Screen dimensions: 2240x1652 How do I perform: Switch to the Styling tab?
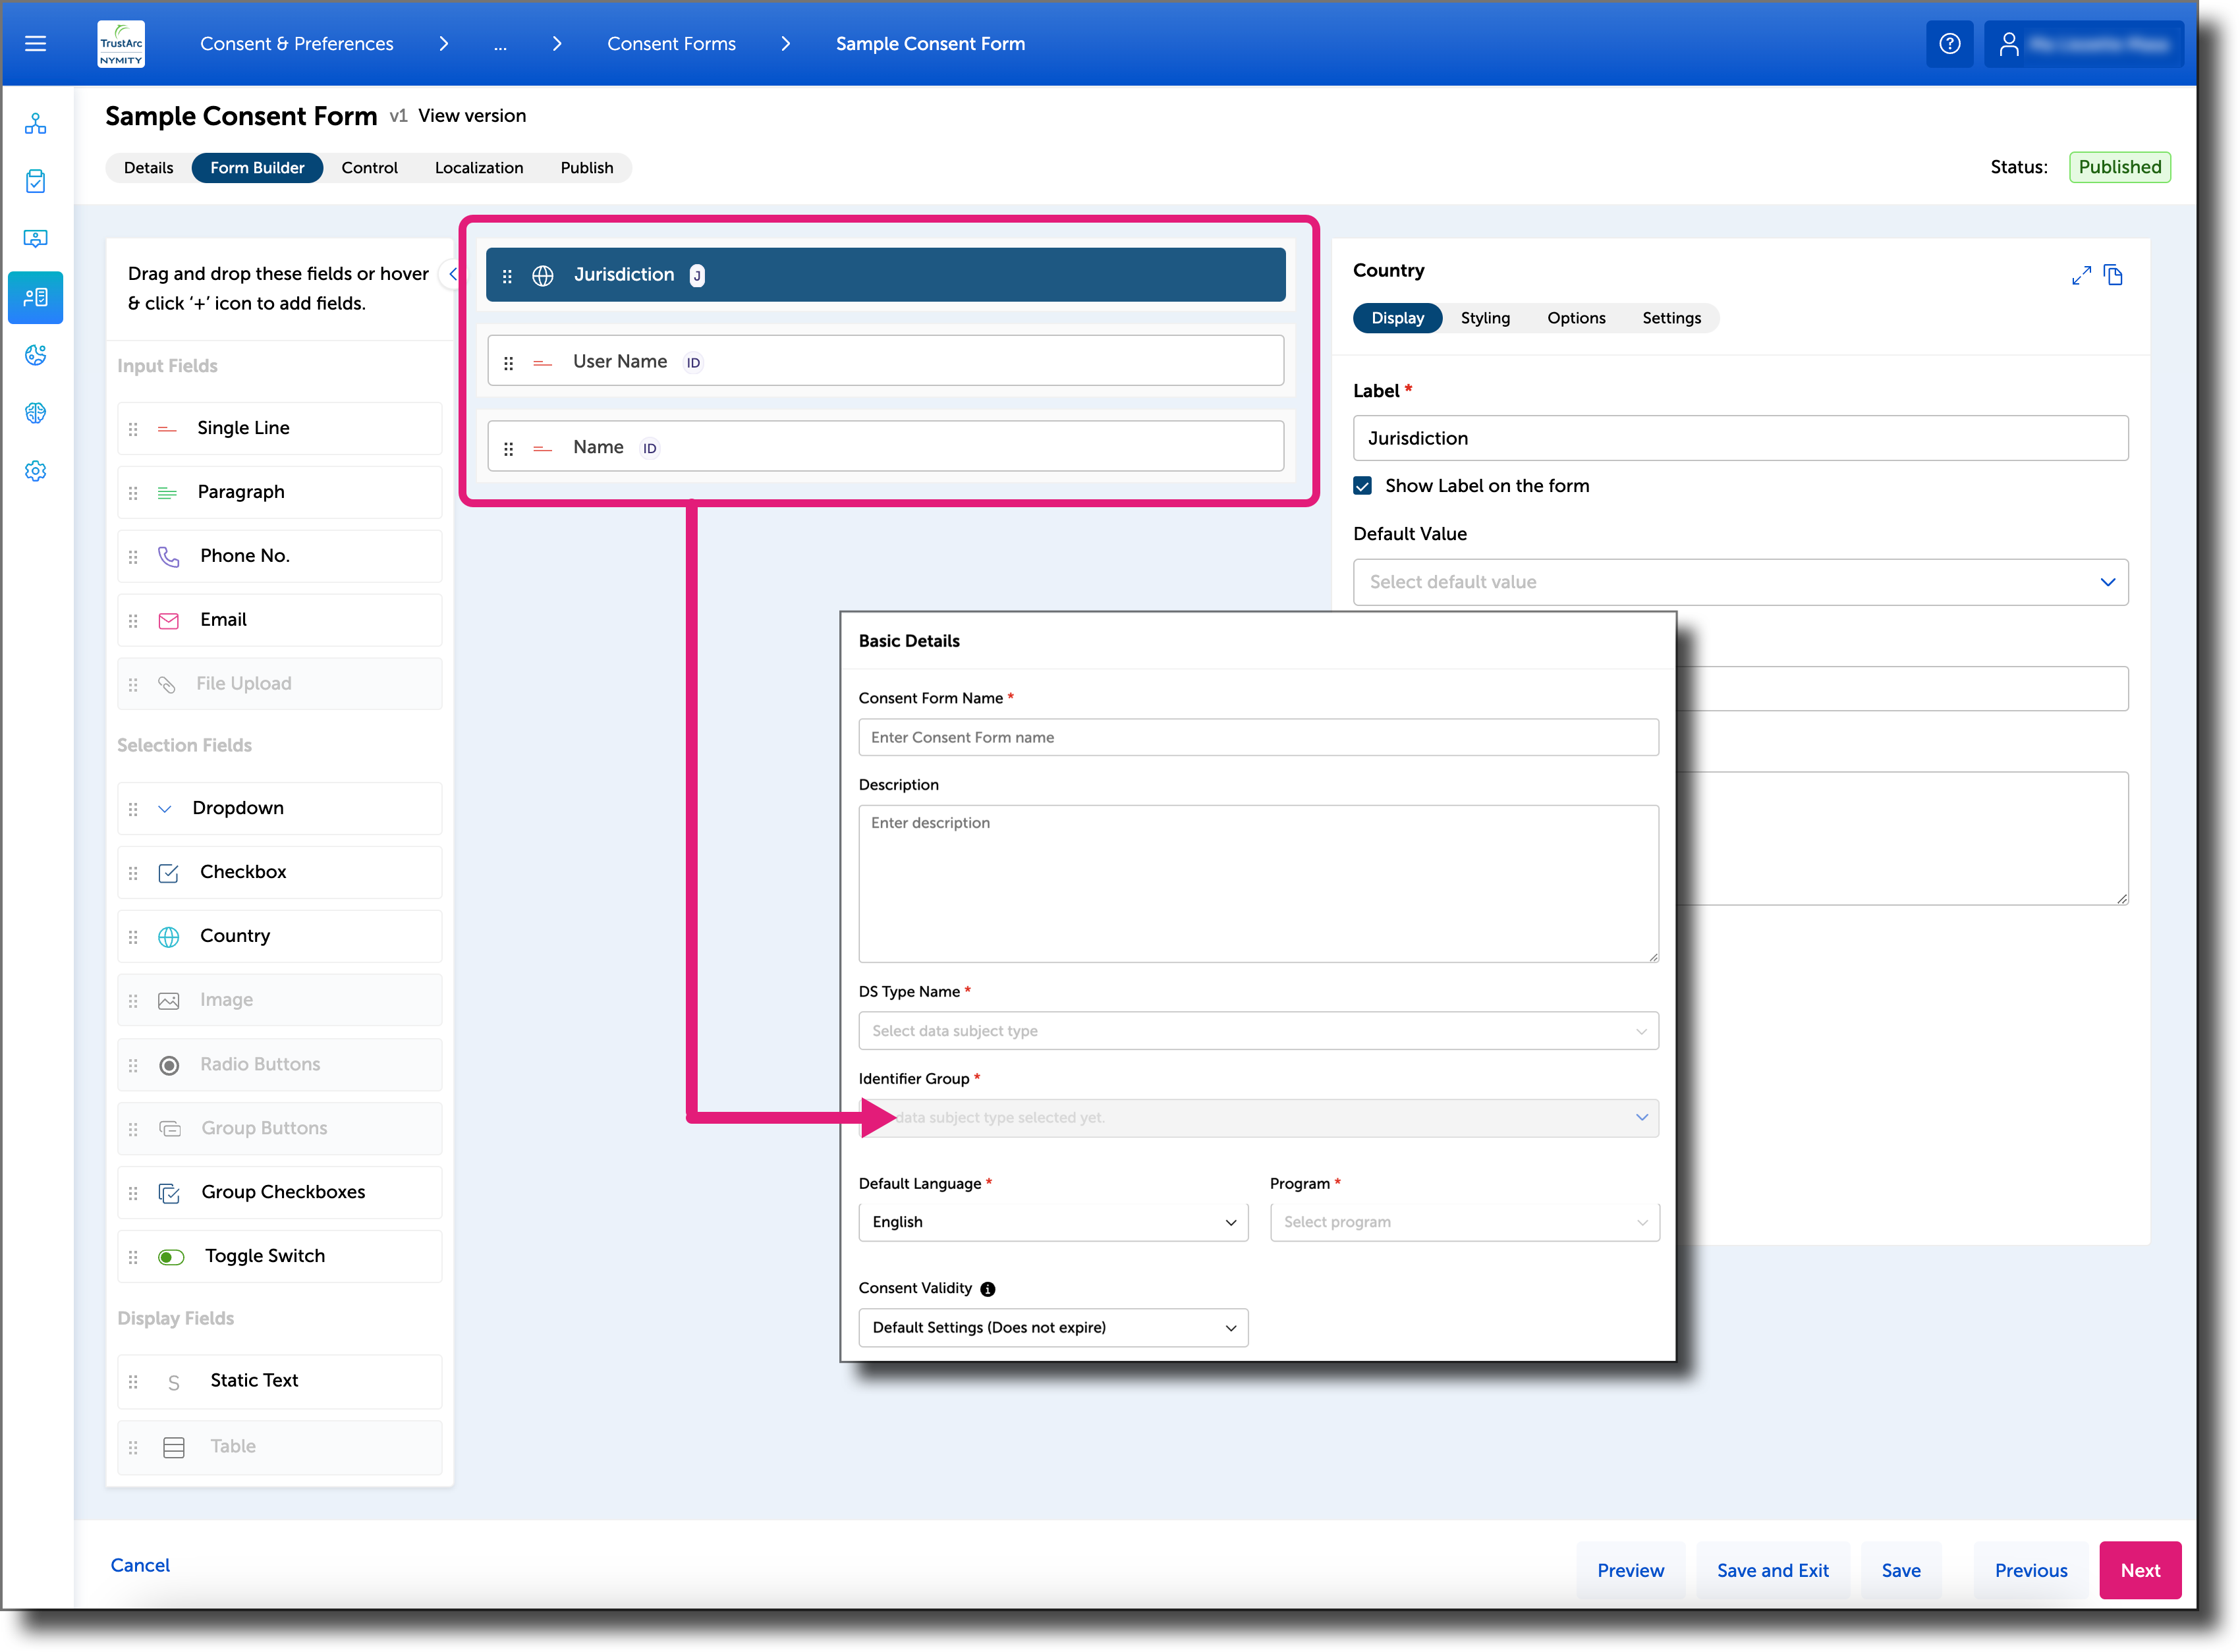tap(1486, 318)
